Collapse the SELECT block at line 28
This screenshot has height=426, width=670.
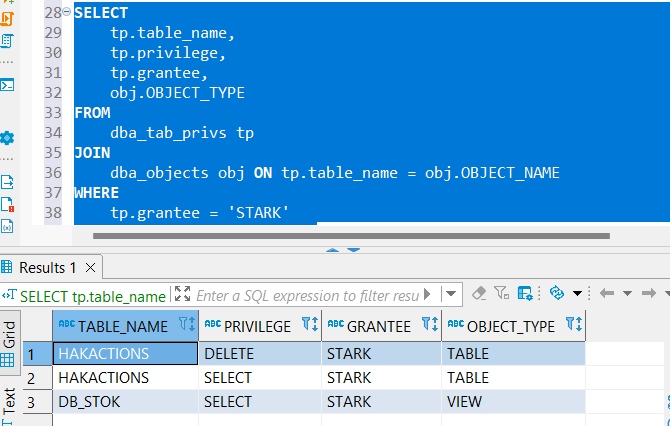click(x=67, y=12)
